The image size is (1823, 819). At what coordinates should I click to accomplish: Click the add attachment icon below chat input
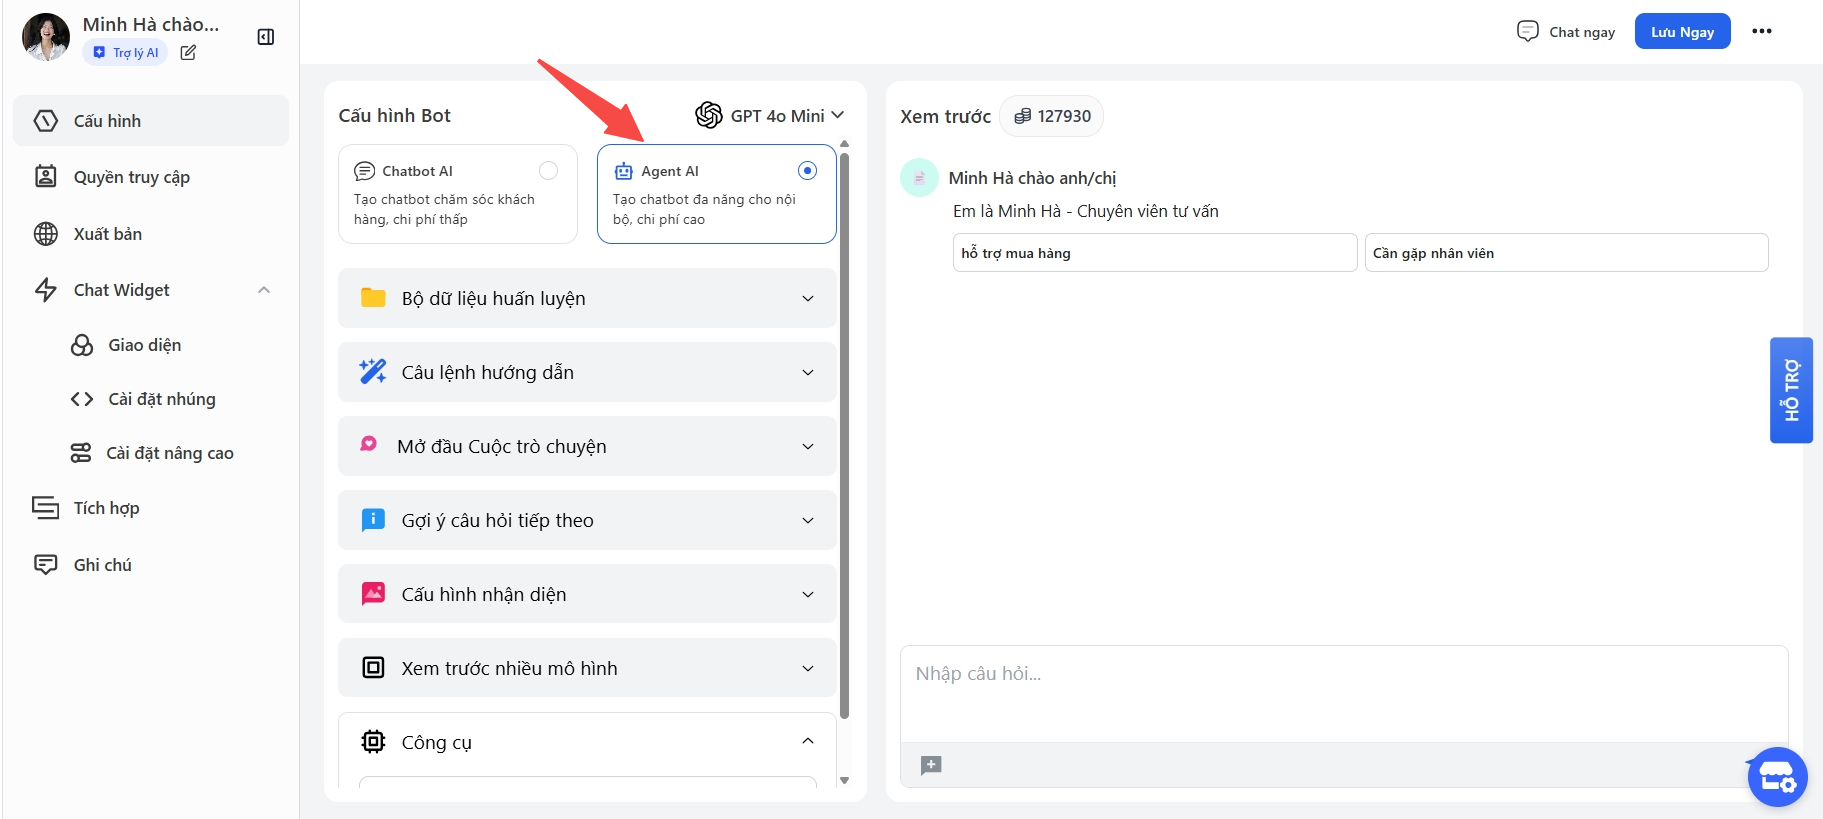pyautogui.click(x=931, y=765)
